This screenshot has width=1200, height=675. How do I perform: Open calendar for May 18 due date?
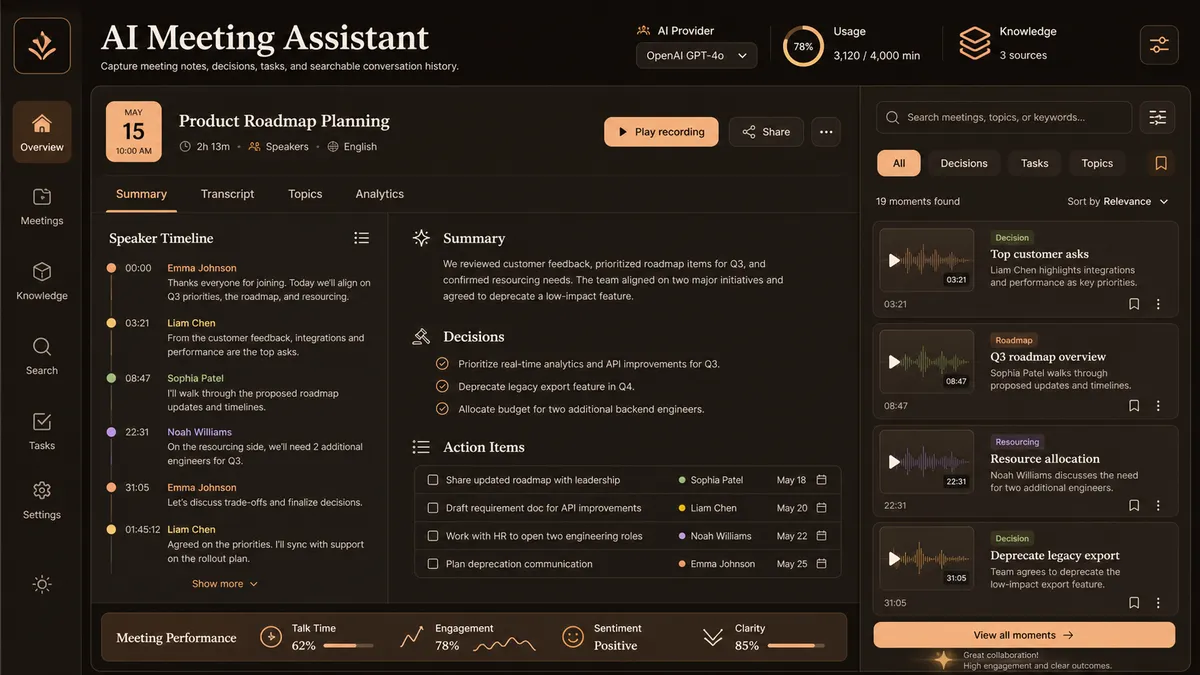(x=821, y=480)
